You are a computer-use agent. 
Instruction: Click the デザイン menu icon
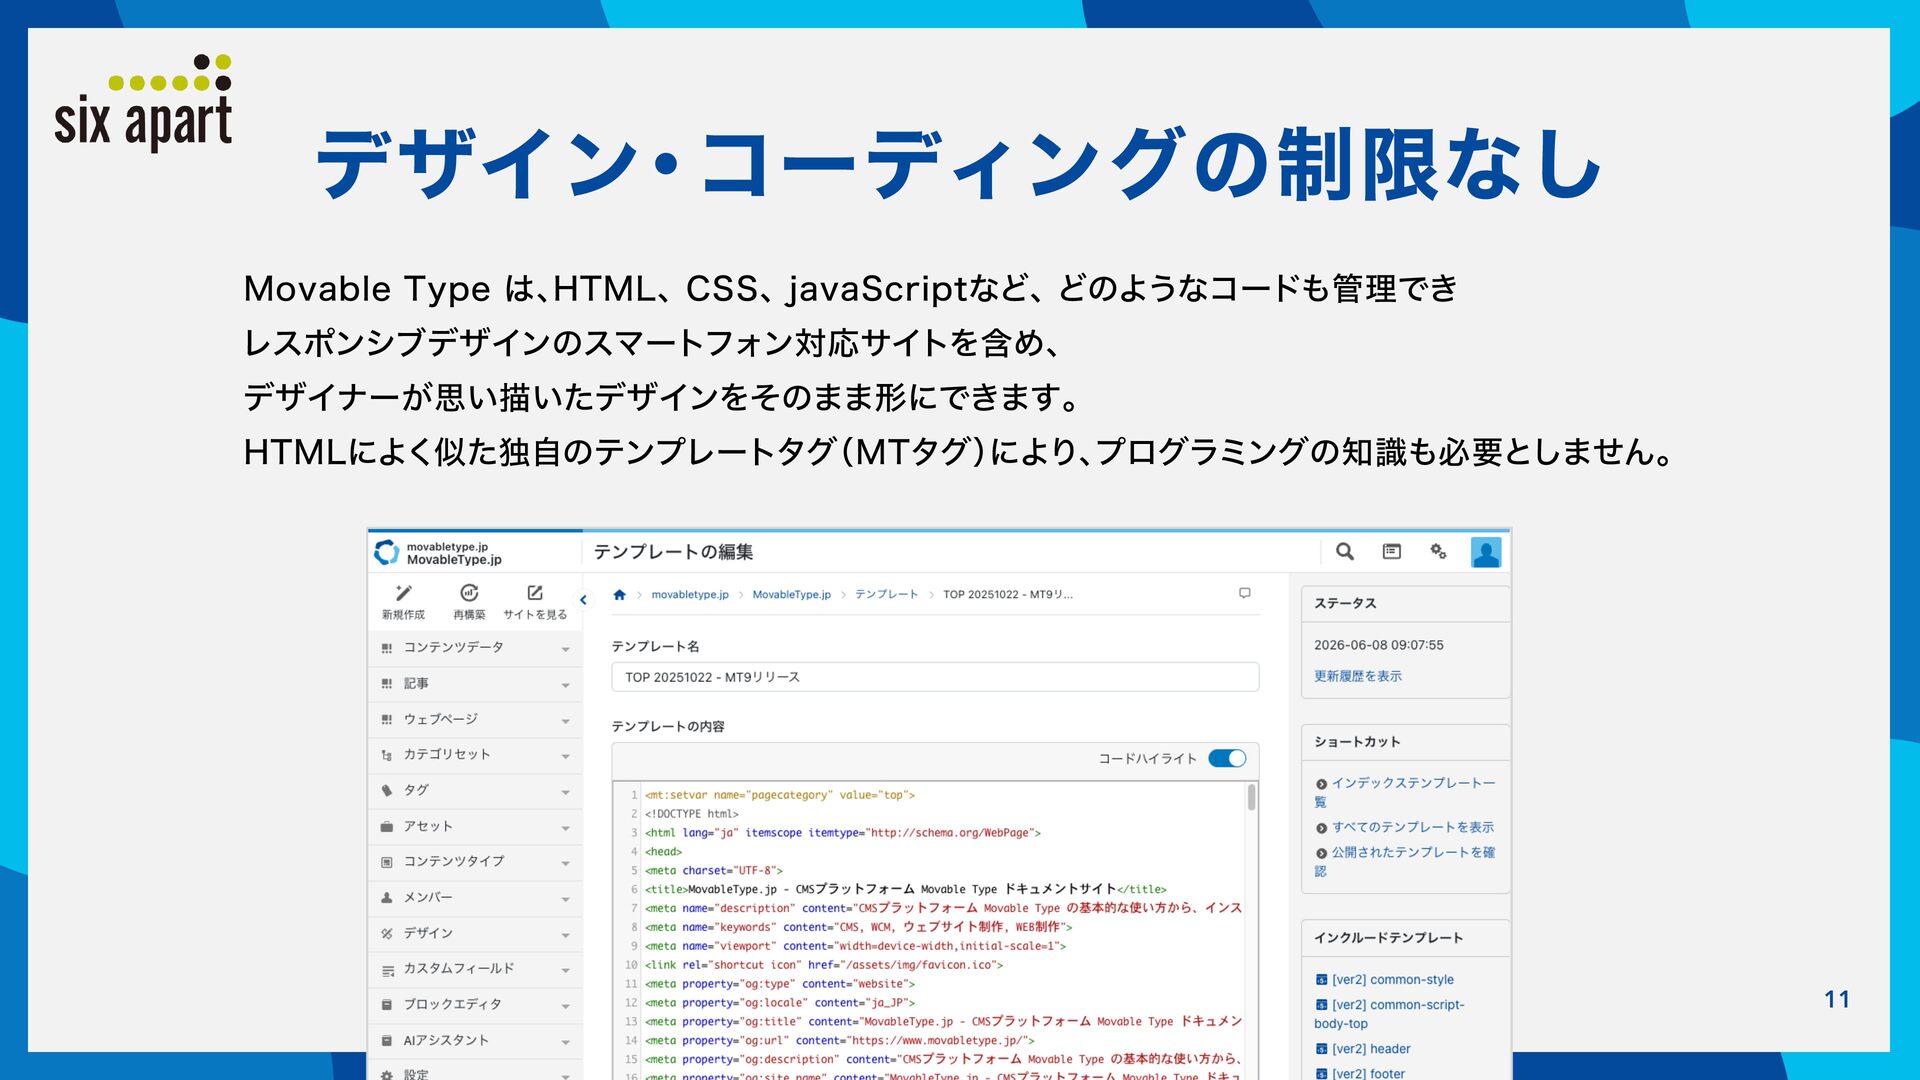point(387,934)
